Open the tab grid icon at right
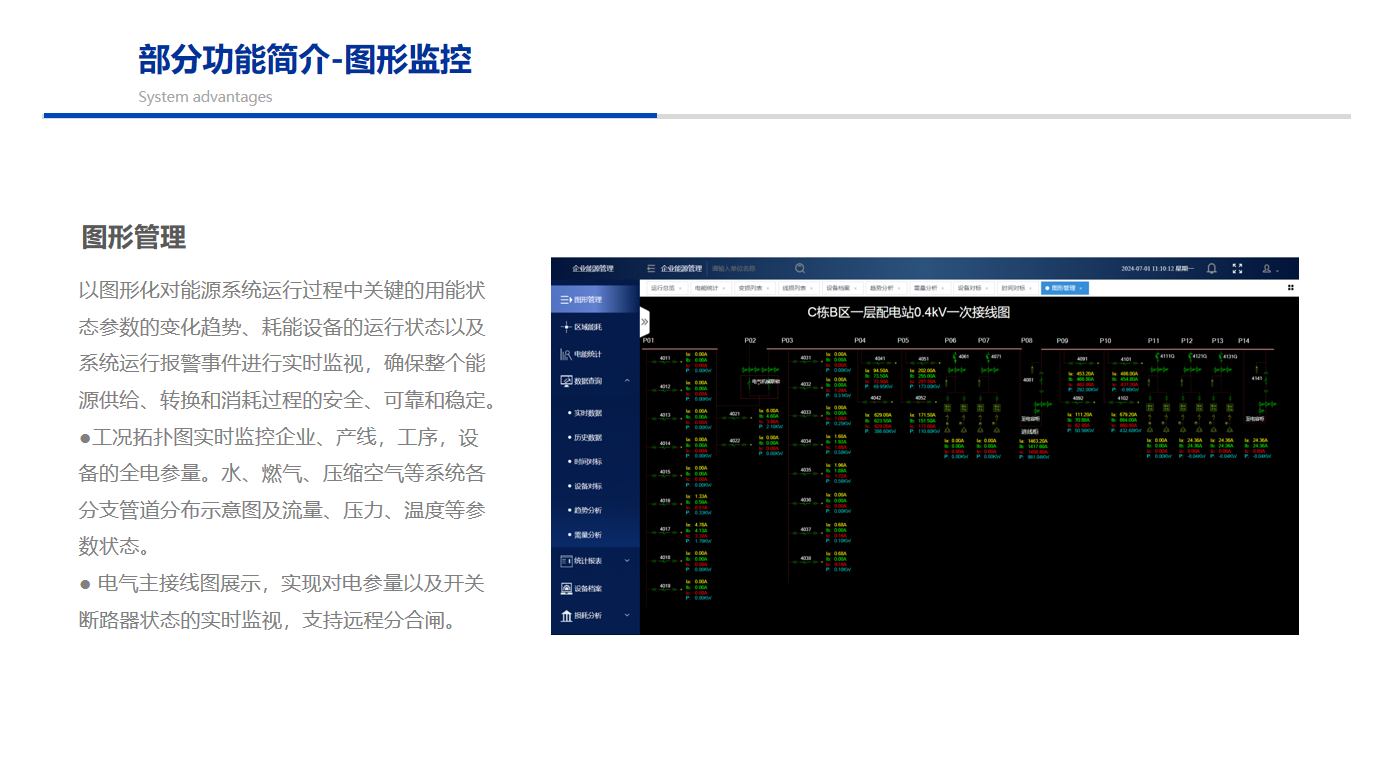This screenshot has height=778, width=1381. [x=1290, y=288]
